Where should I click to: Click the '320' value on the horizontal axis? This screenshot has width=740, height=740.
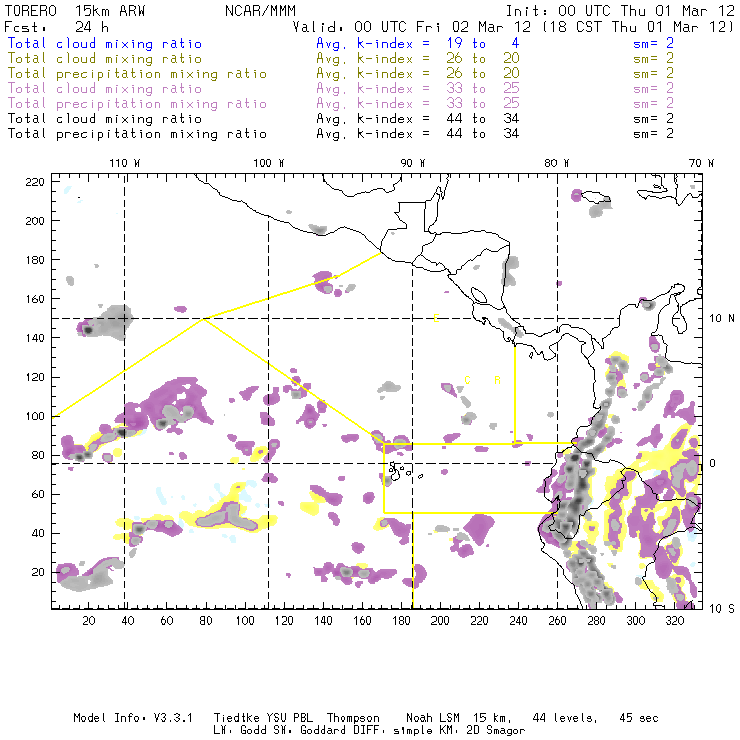(x=674, y=621)
